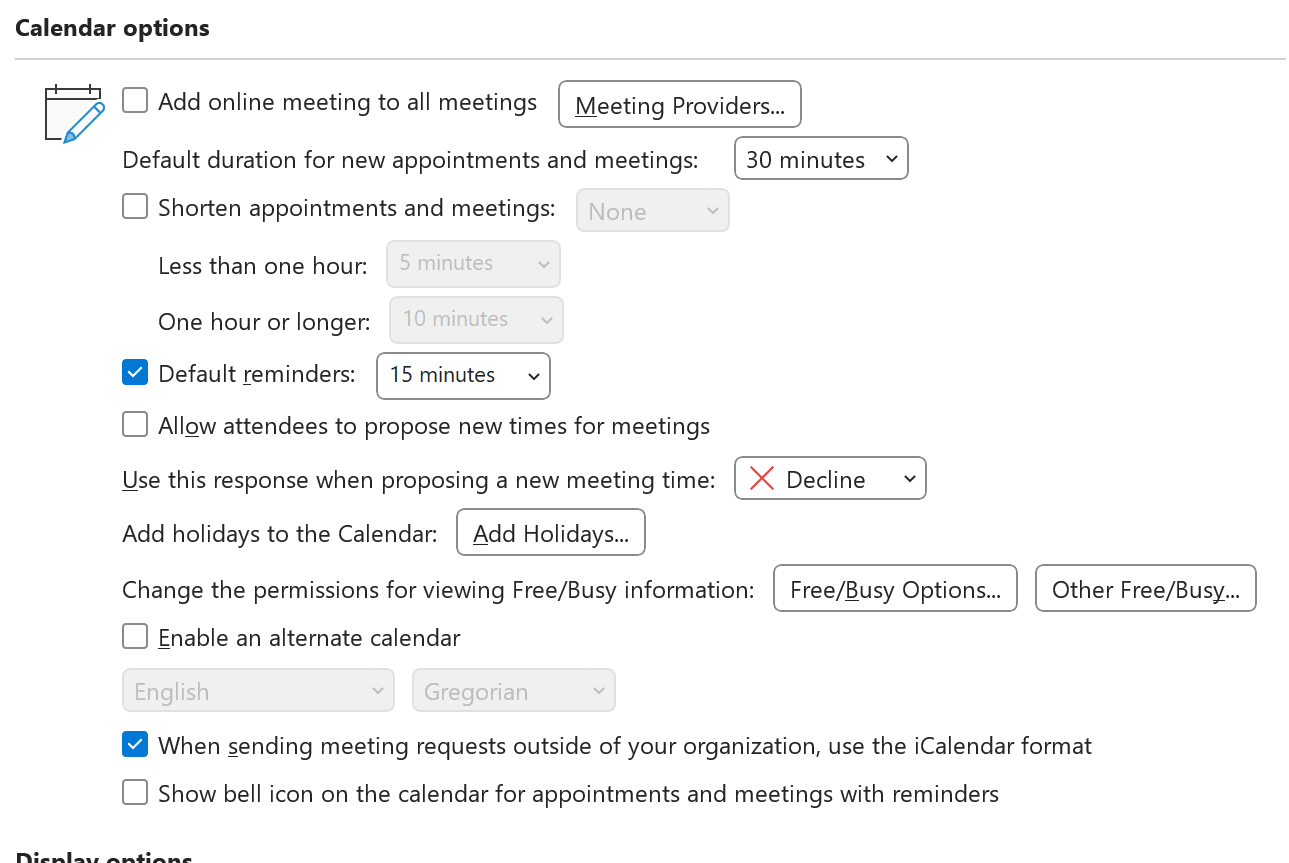Allow attendees to propose new meeting times
Image resolution: width=1289 pixels, height=863 pixels.
coord(134,424)
